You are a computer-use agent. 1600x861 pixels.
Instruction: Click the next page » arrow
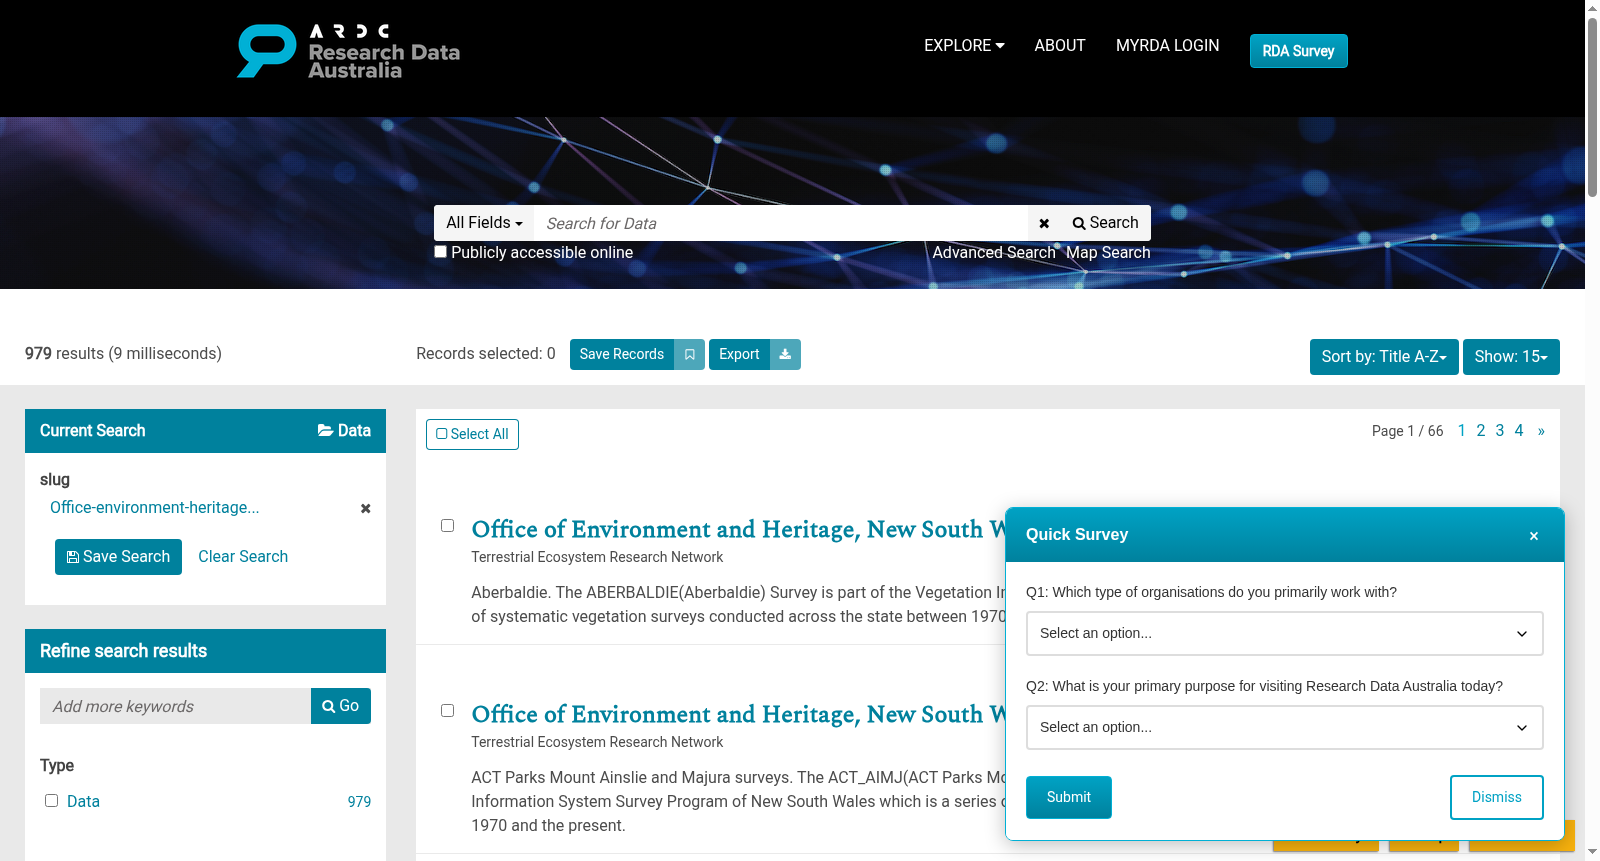coord(1541,431)
